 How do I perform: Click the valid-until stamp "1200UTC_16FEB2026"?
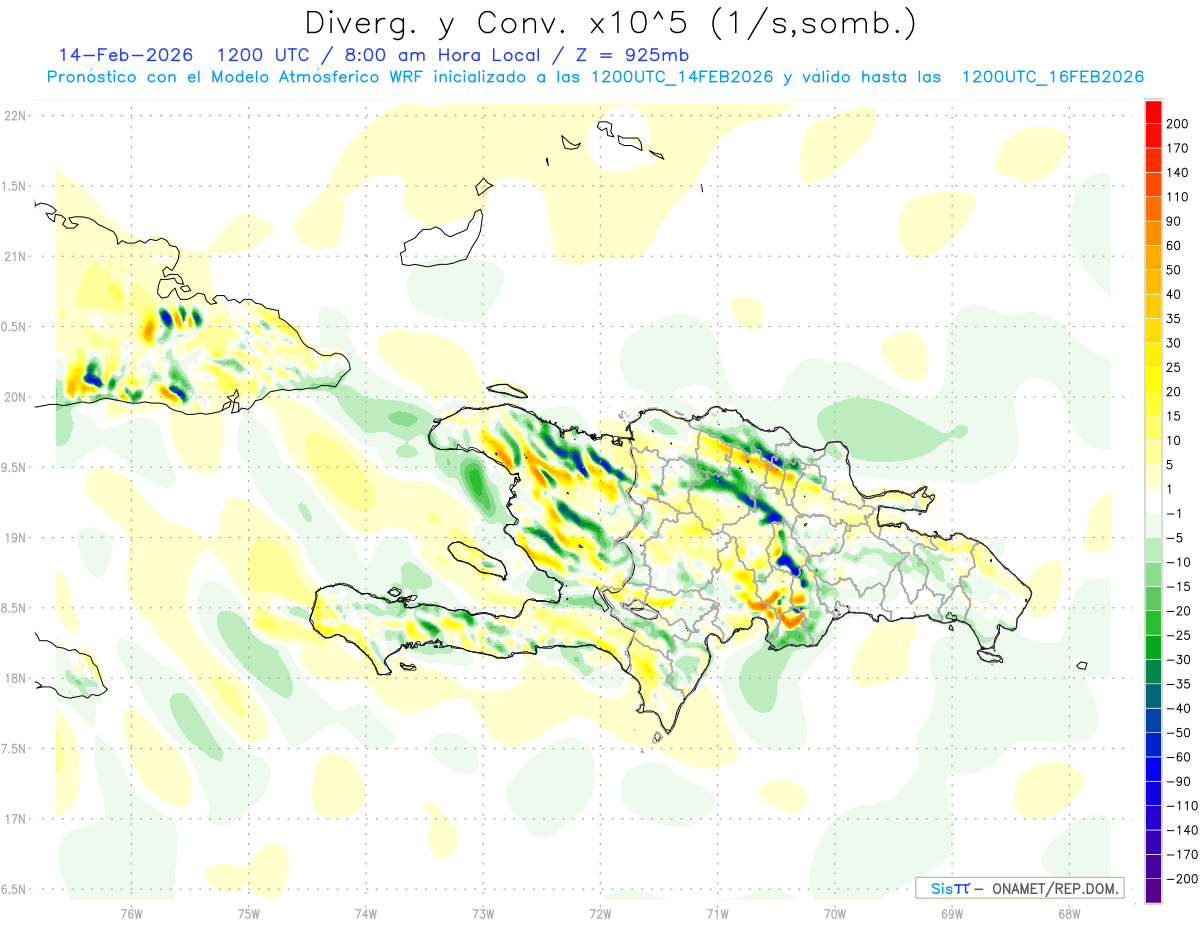click(1053, 77)
